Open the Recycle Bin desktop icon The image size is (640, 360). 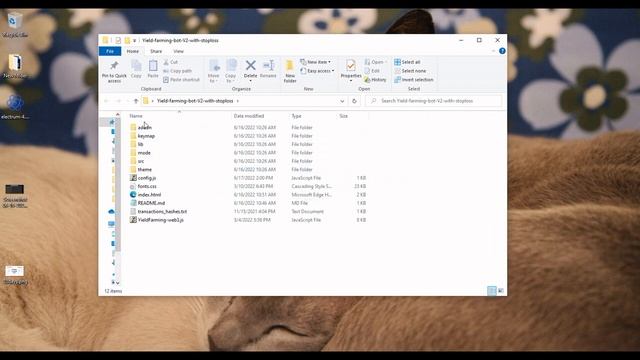(15, 25)
